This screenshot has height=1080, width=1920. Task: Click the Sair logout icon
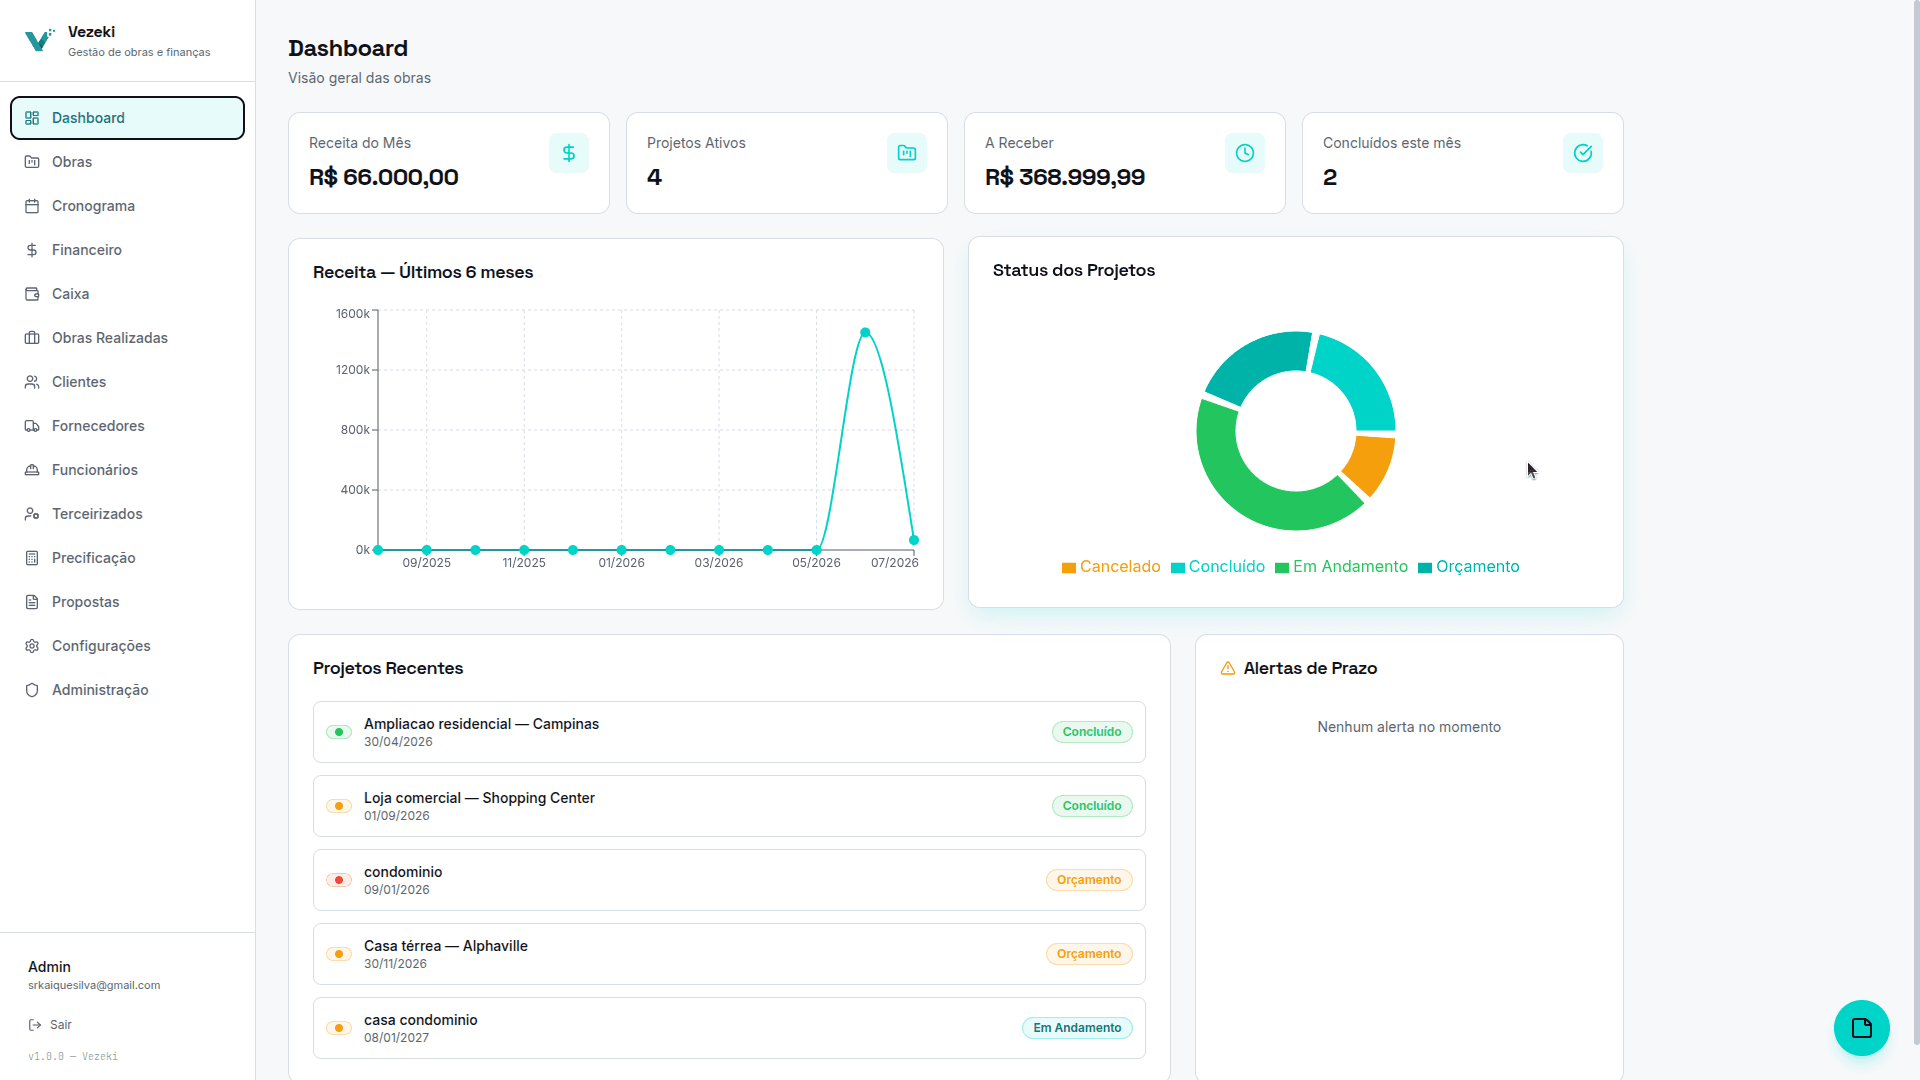(x=35, y=1025)
